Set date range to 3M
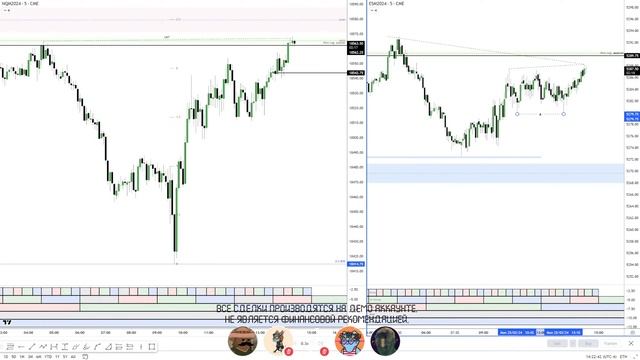This screenshot has width=640, height=360. click(30, 357)
